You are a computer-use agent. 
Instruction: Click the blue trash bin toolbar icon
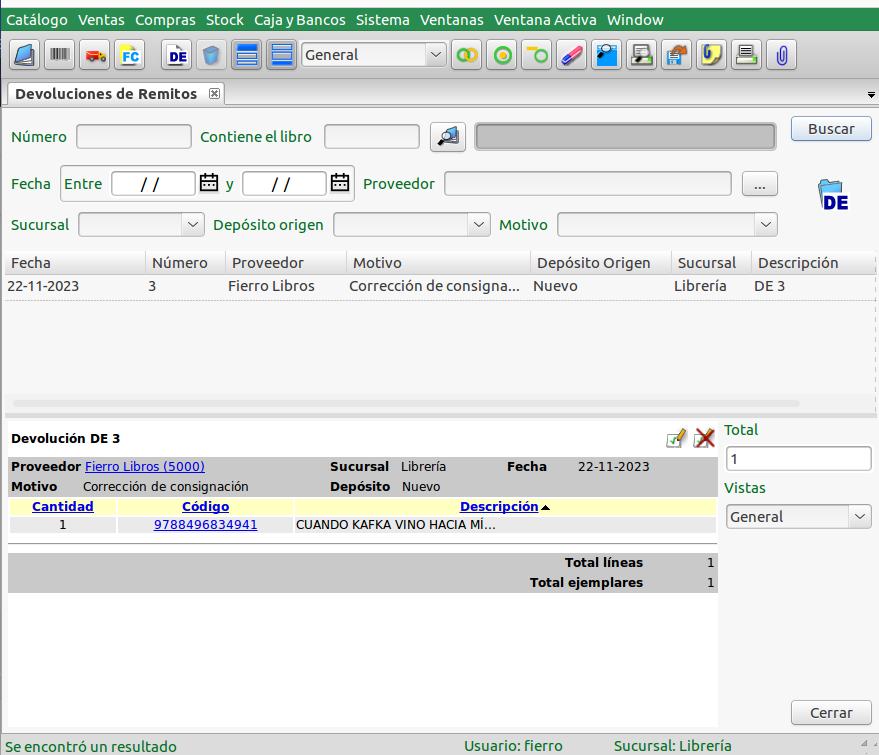211,55
